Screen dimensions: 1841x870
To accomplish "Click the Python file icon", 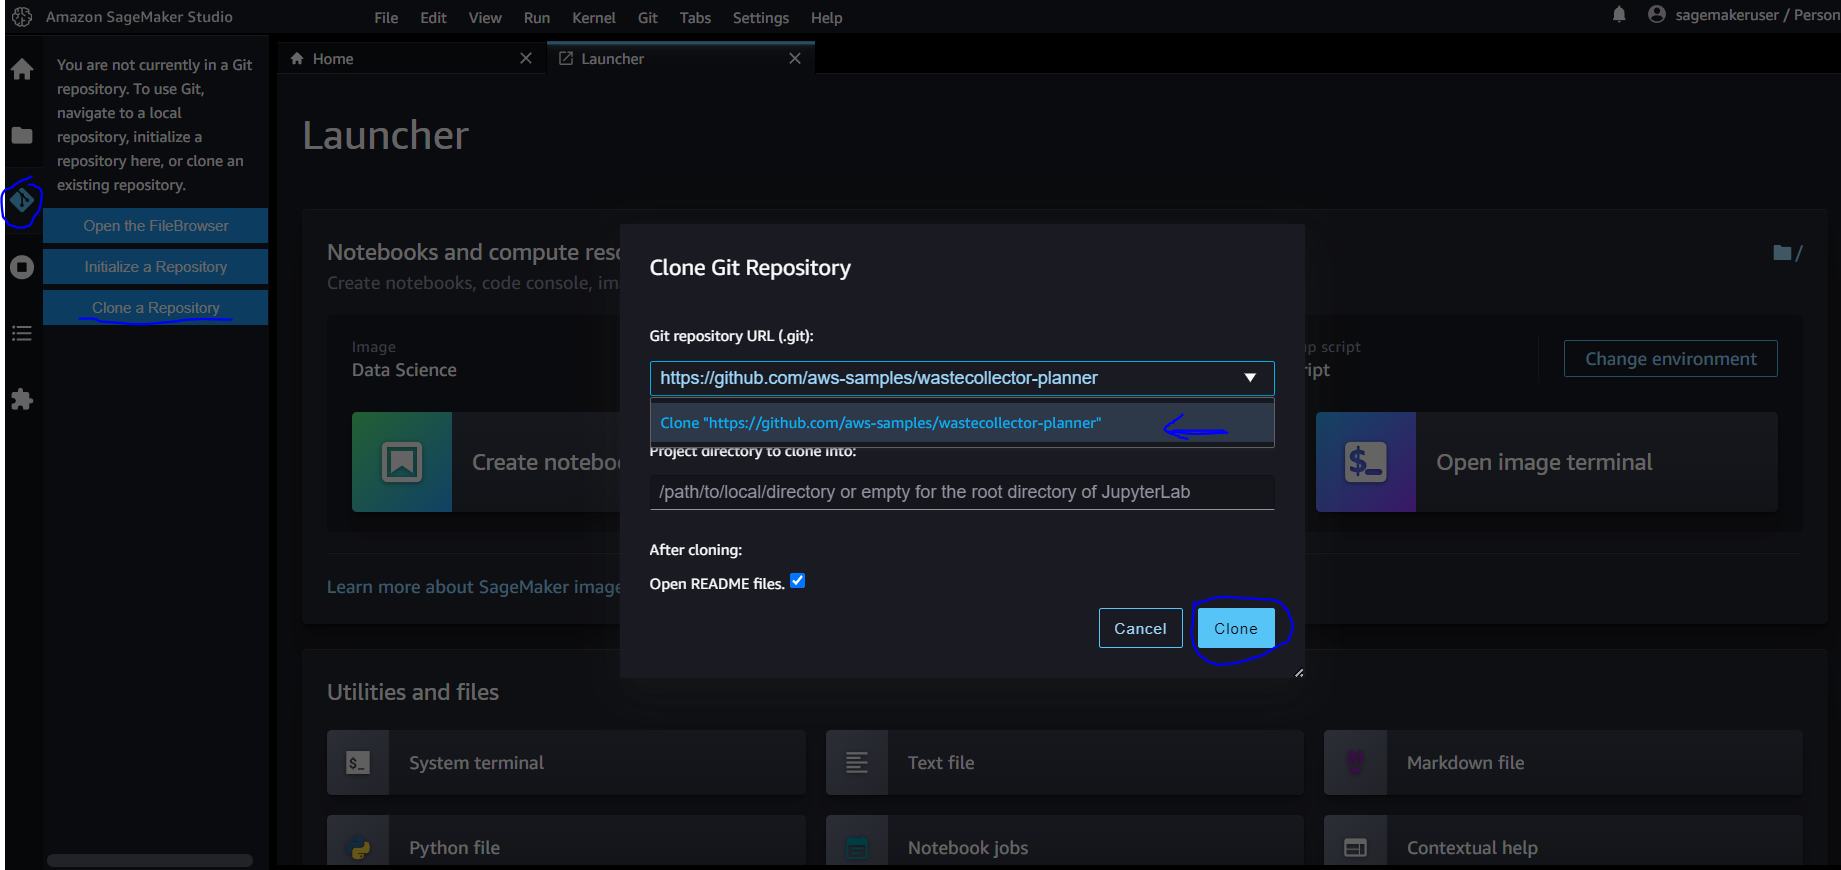I will click(x=358, y=848).
